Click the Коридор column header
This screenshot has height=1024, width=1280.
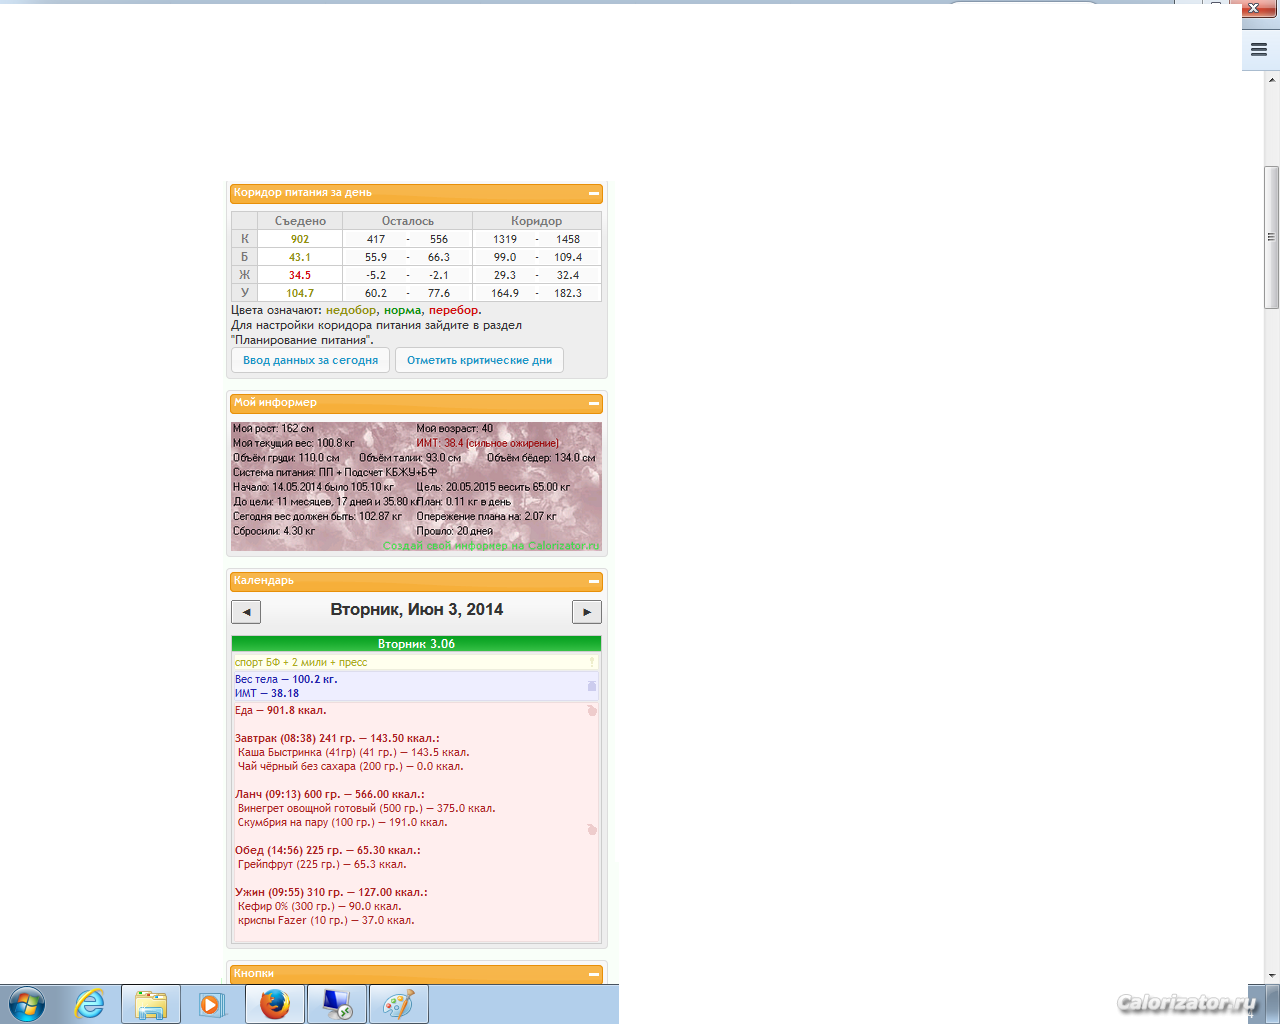pos(537,221)
